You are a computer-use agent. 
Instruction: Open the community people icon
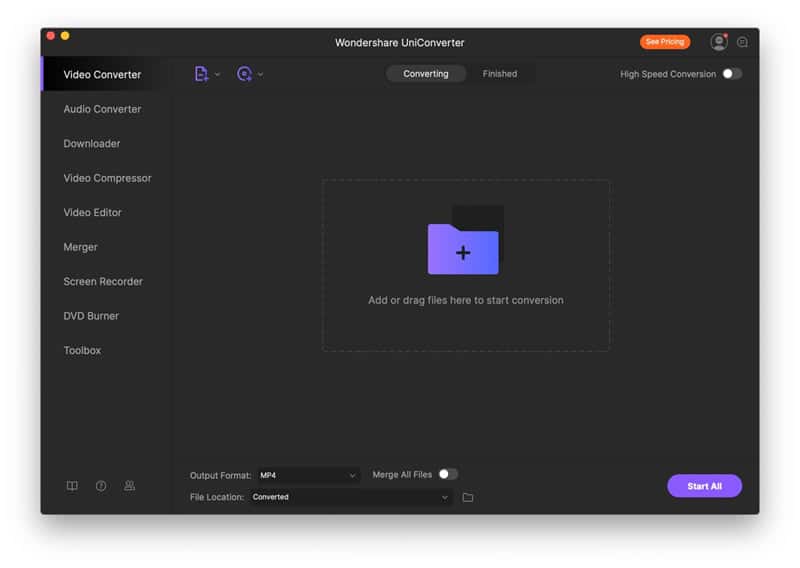[130, 486]
